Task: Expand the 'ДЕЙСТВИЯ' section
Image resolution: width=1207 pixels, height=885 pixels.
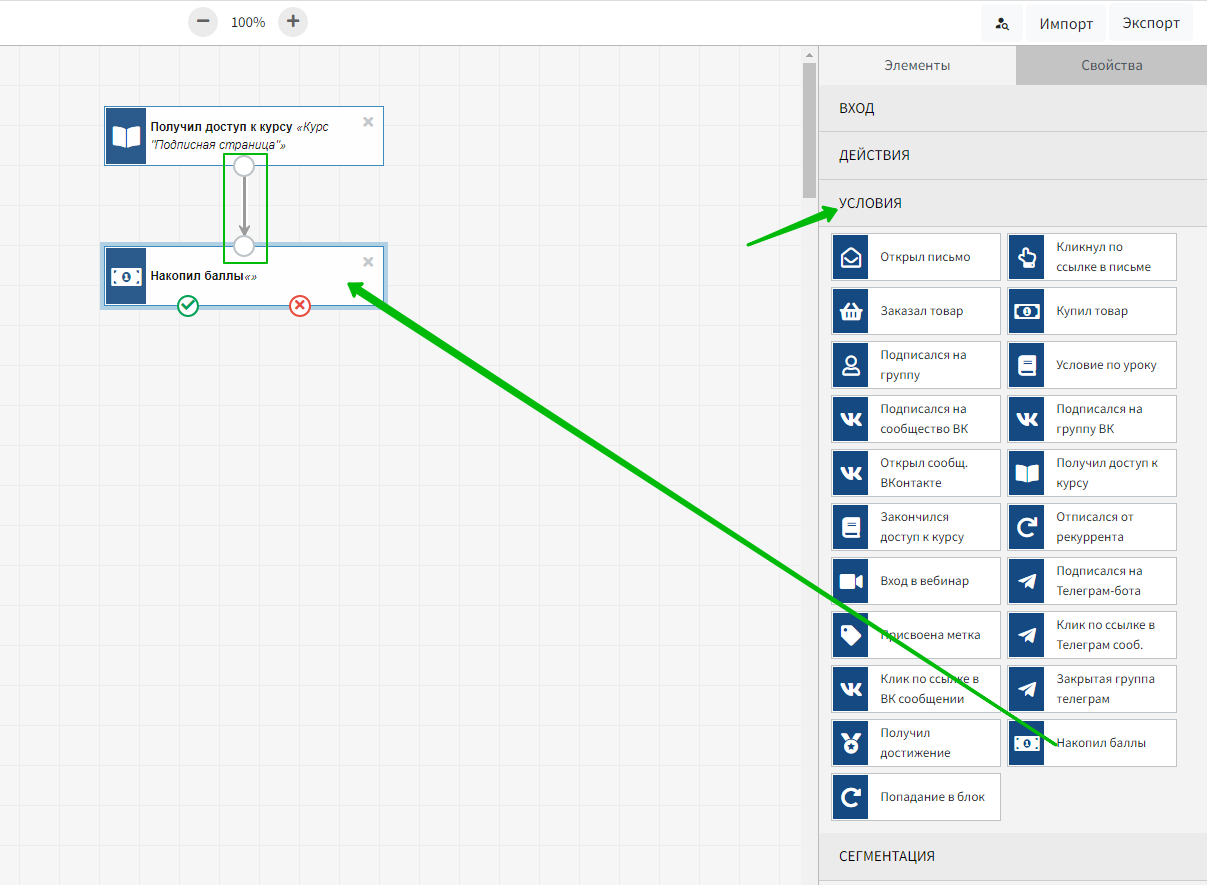Action: coord(1012,155)
